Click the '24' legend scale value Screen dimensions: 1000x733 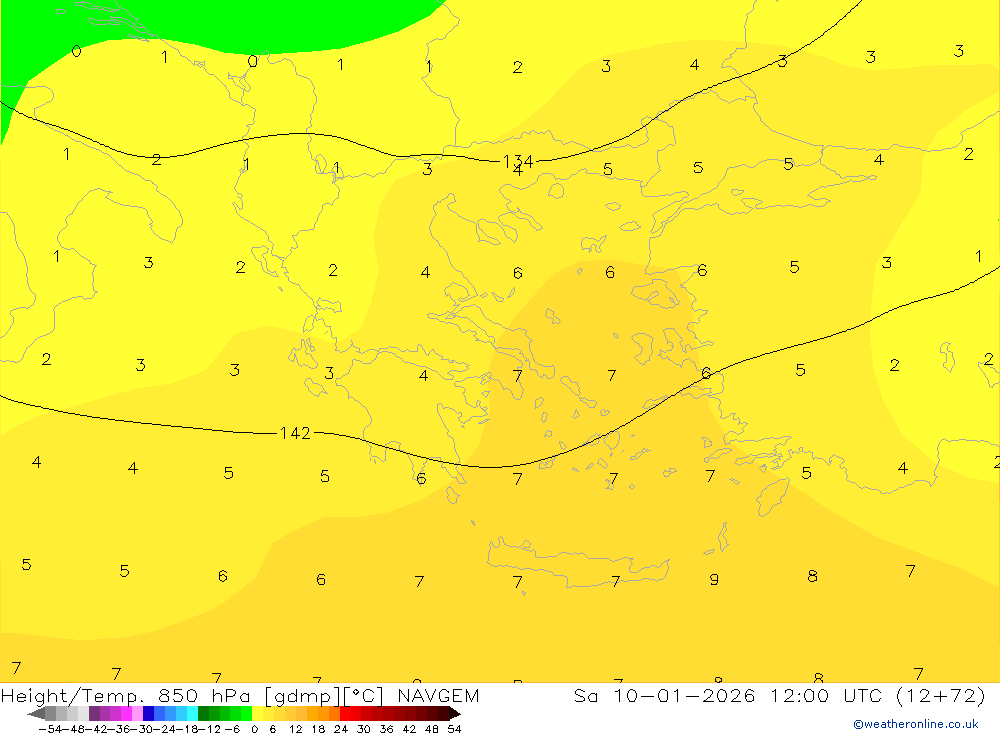pyautogui.click(x=341, y=729)
